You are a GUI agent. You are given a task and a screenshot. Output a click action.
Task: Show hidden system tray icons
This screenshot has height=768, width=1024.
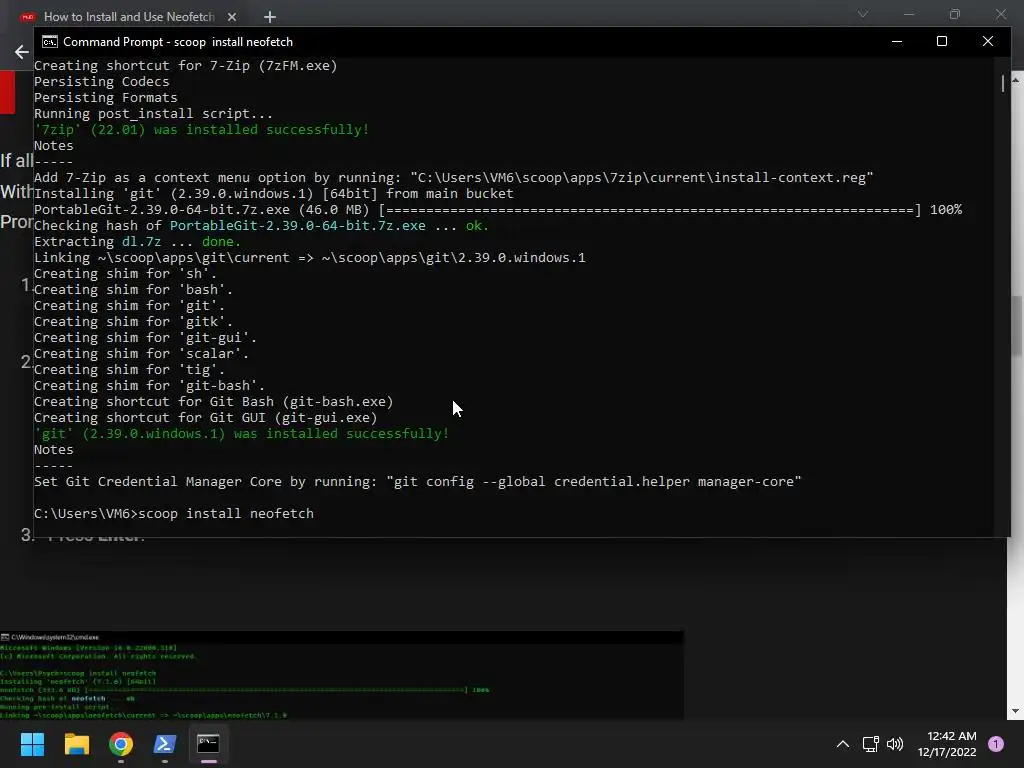[843, 744]
